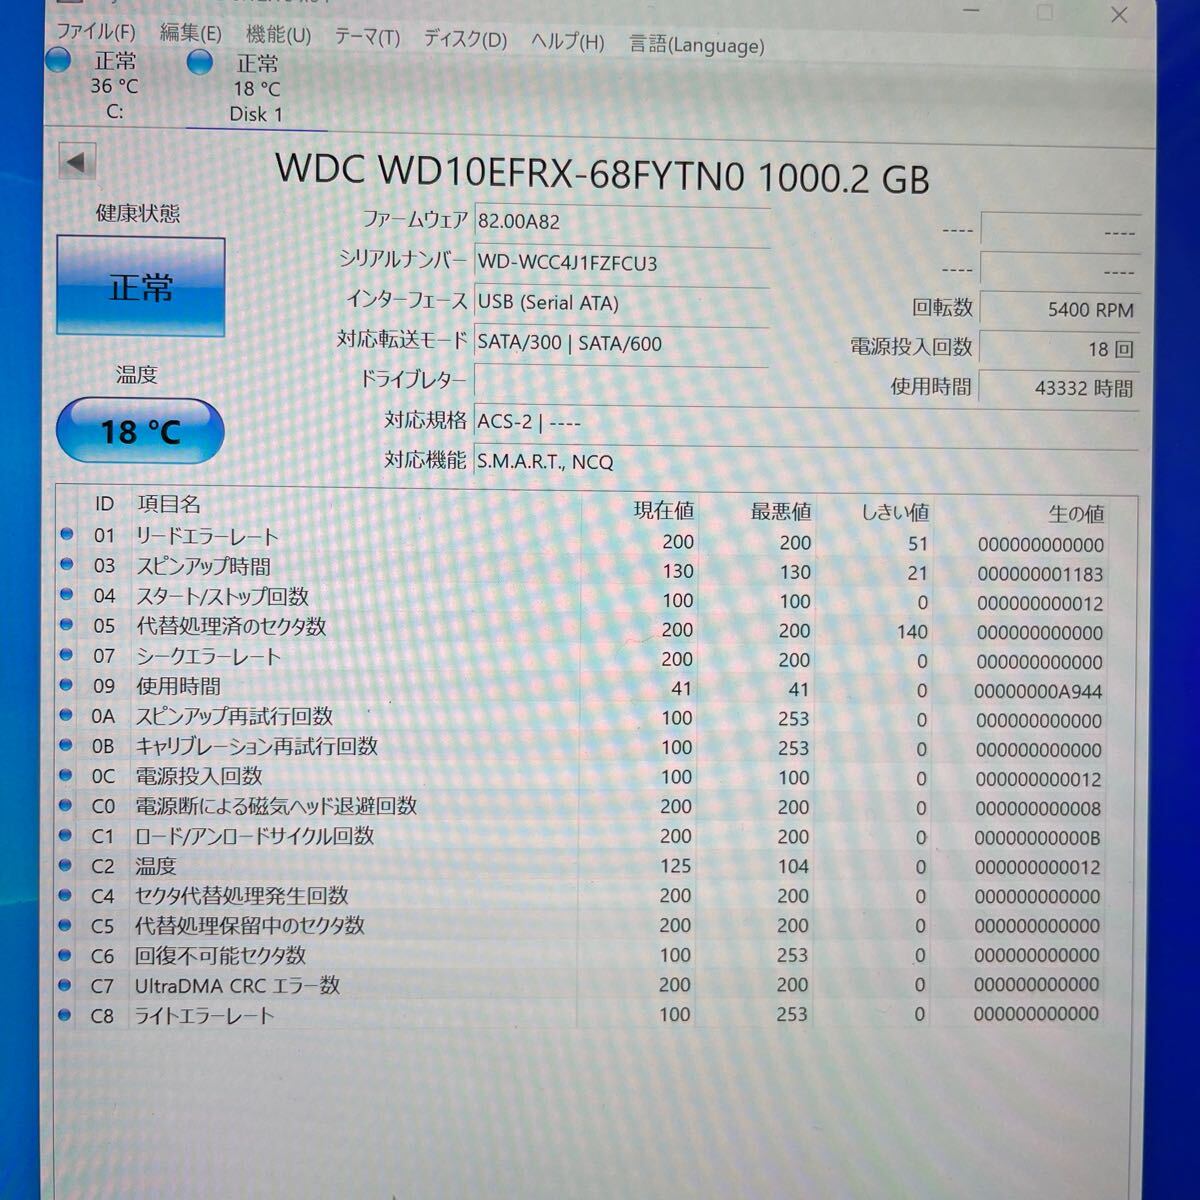Viewport: 1200px width, 1200px height.
Task: Click the current value 125 for 温度
Action: pos(676,866)
